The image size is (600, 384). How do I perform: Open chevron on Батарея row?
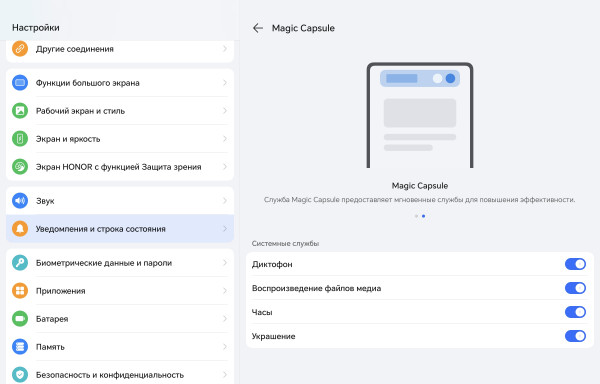click(225, 319)
